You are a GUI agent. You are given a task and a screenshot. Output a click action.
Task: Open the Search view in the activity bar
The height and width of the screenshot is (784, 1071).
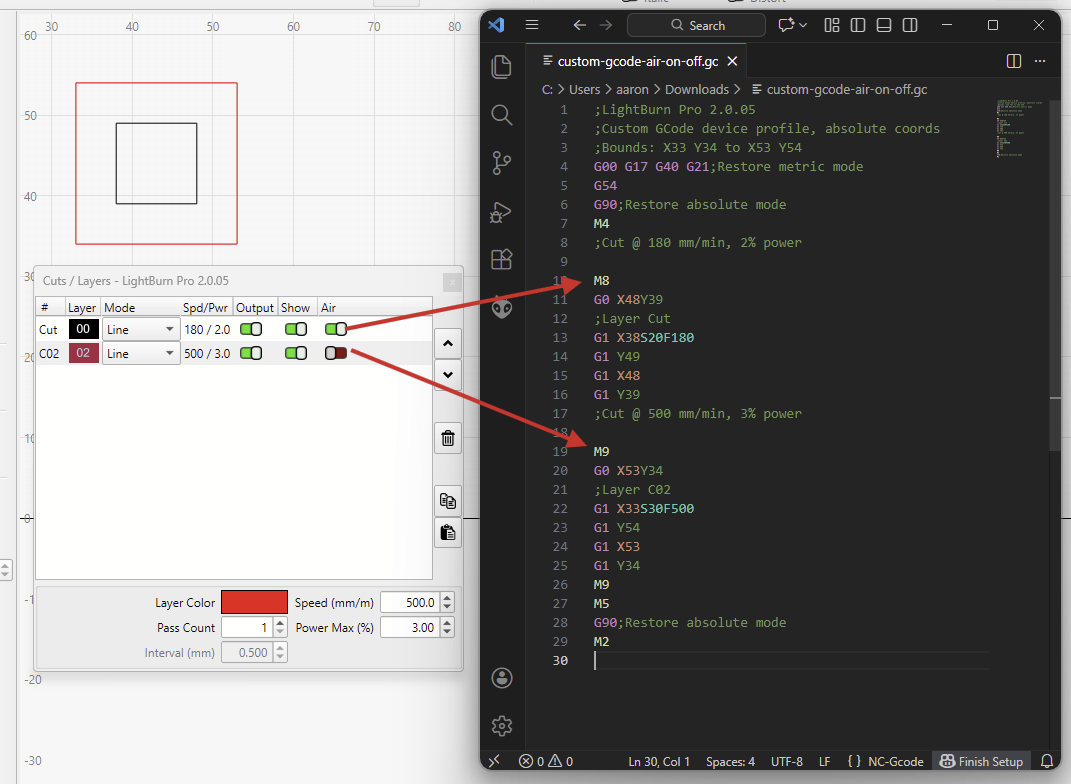(x=501, y=115)
